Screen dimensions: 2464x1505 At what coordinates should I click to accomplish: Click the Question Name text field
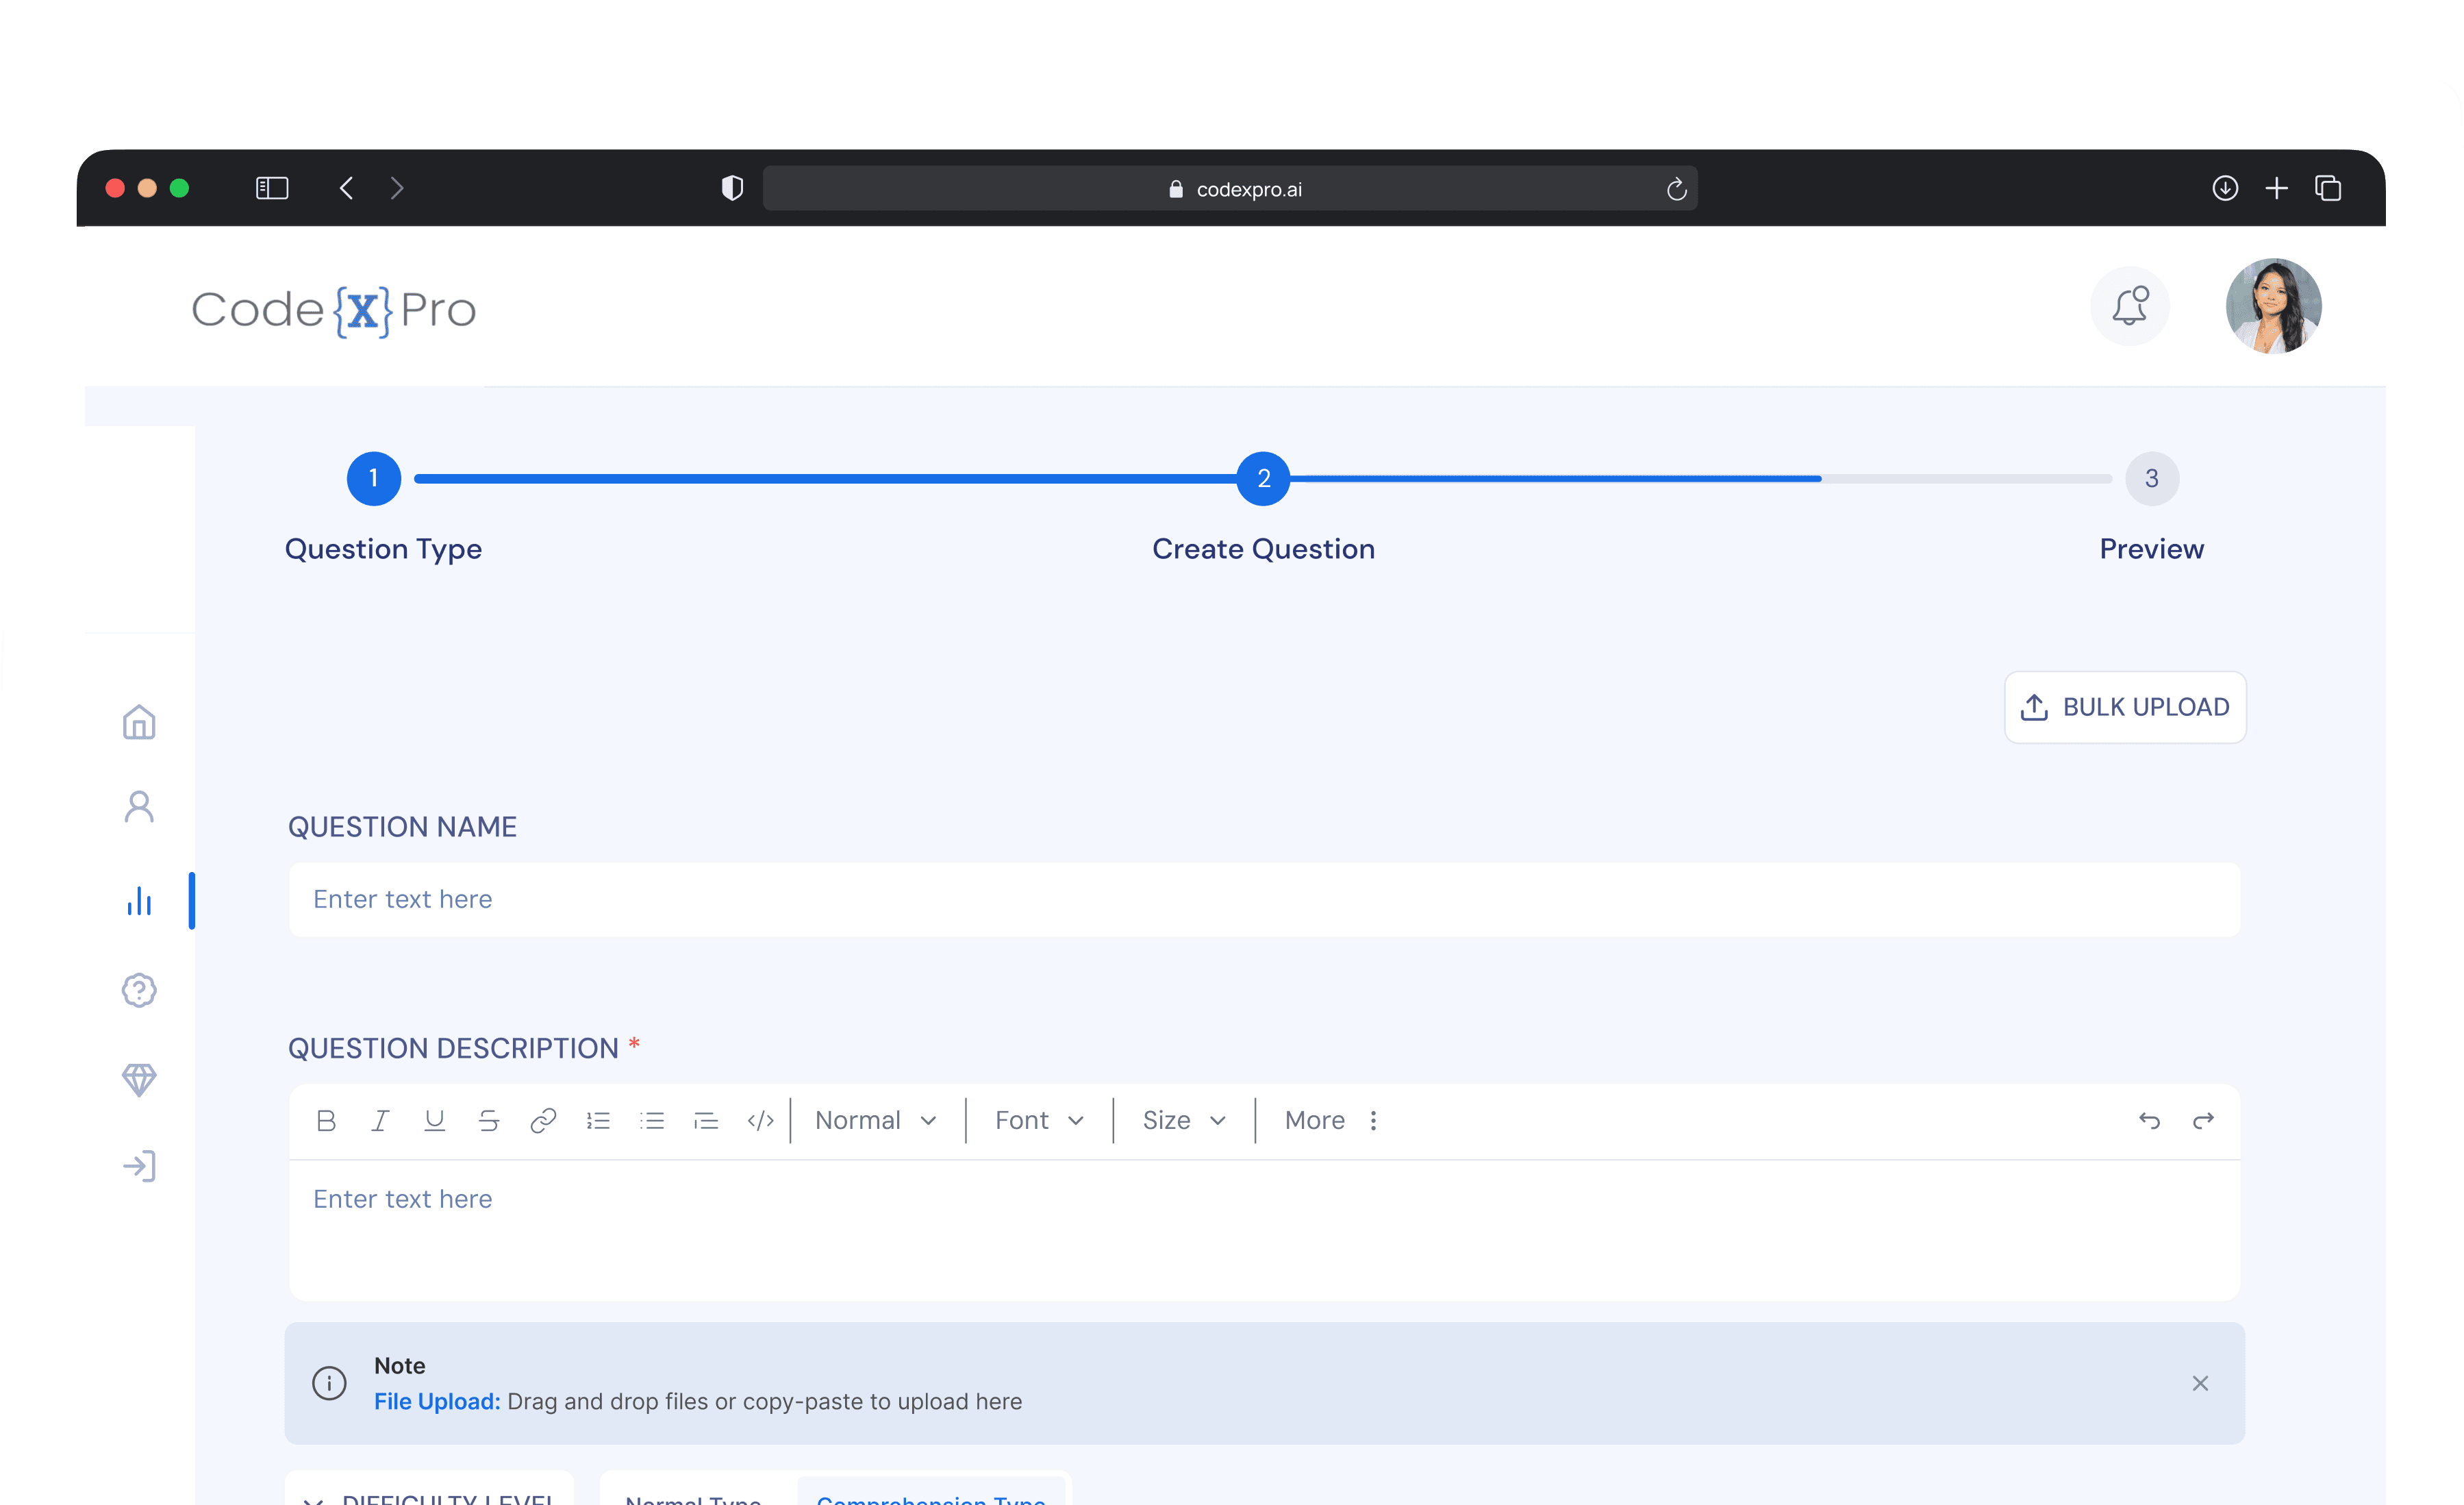click(1264, 899)
